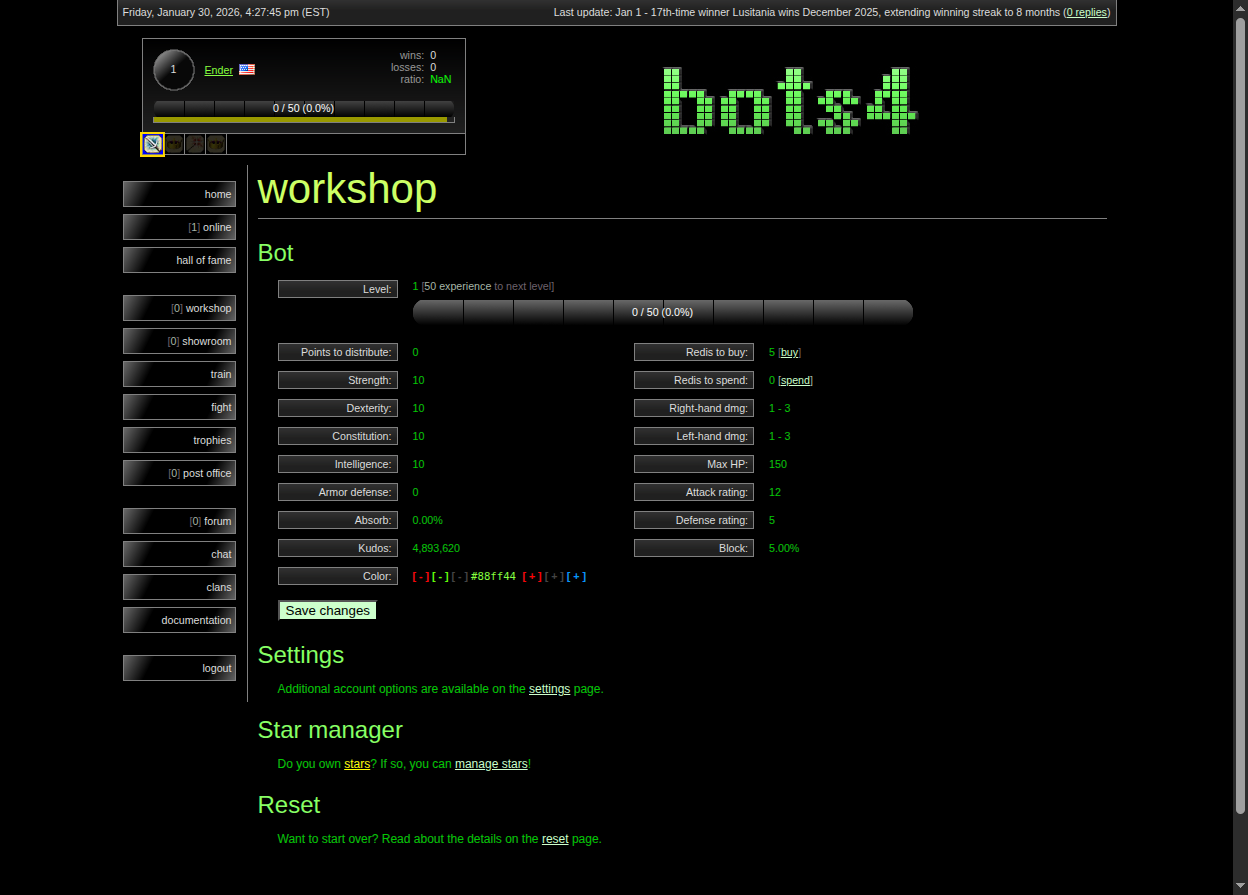Click the US flag next to Ender
The image size is (1248, 895).
[x=247, y=70]
